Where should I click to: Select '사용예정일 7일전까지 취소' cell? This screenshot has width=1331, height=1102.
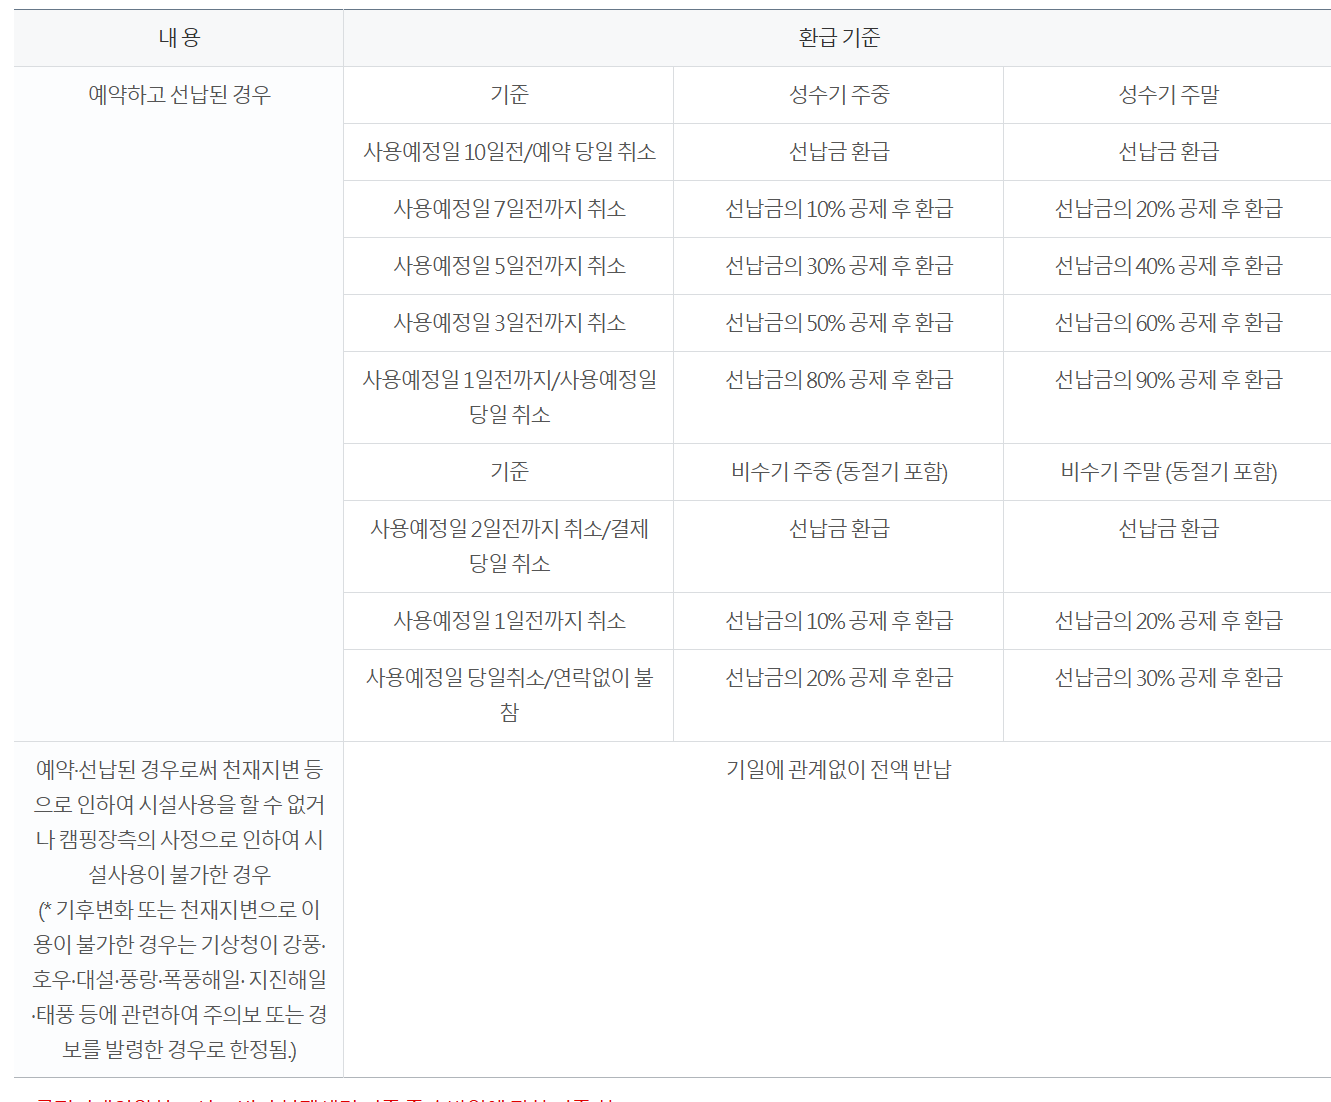click(509, 209)
